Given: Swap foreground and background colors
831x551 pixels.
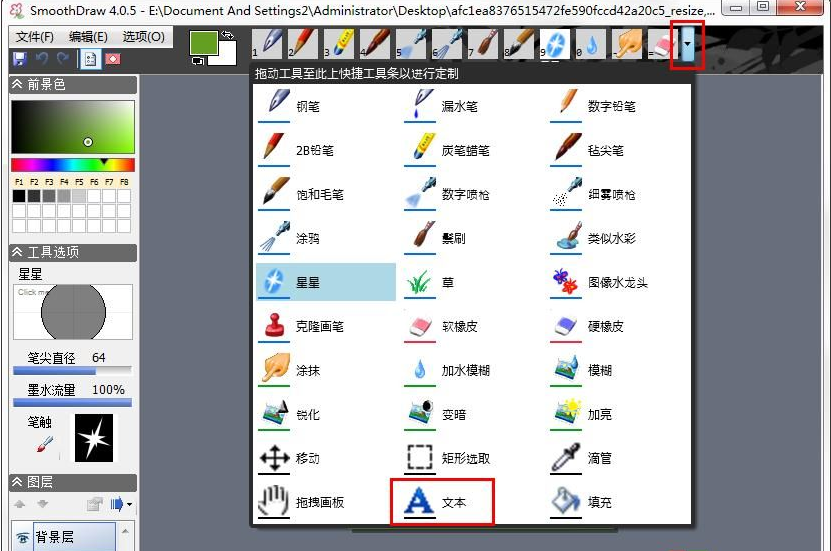Looking at the screenshot, I should point(226,35).
